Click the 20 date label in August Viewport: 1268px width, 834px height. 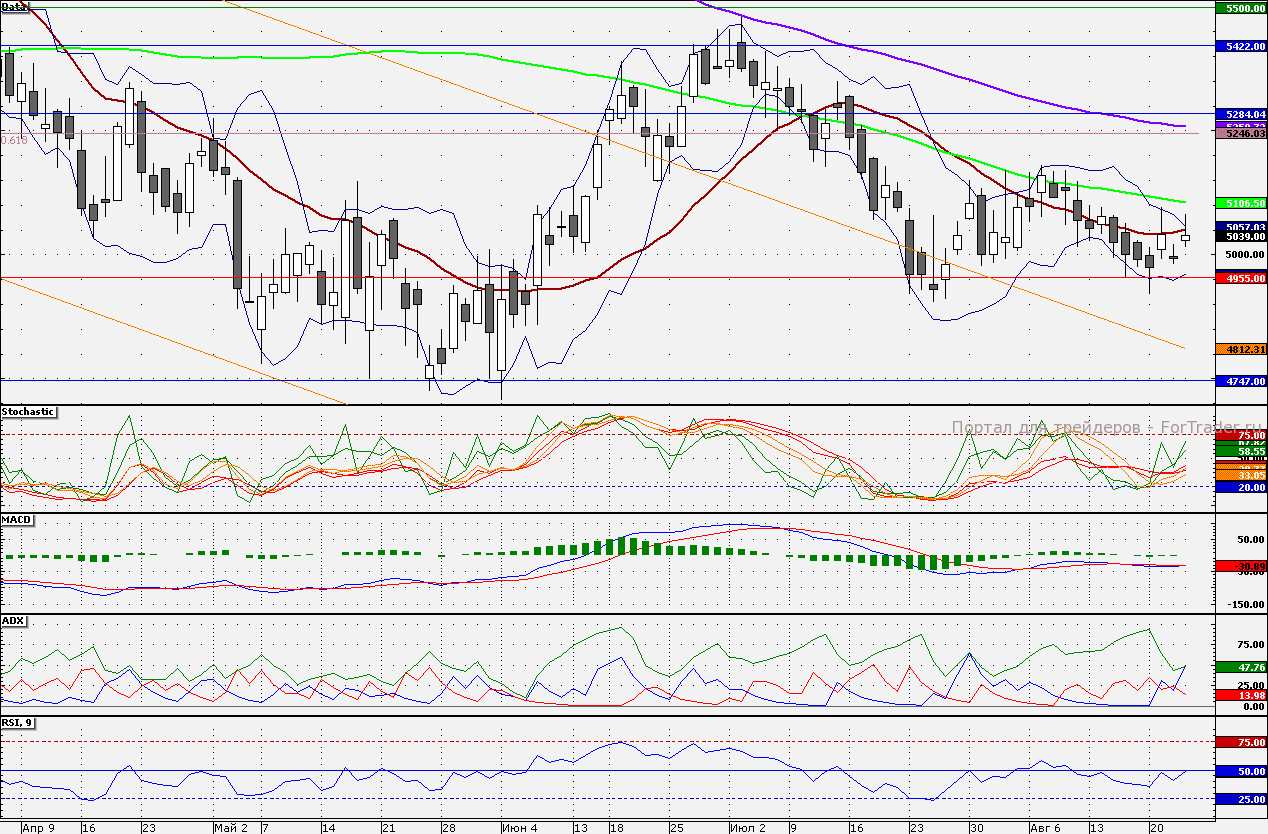point(1156,828)
